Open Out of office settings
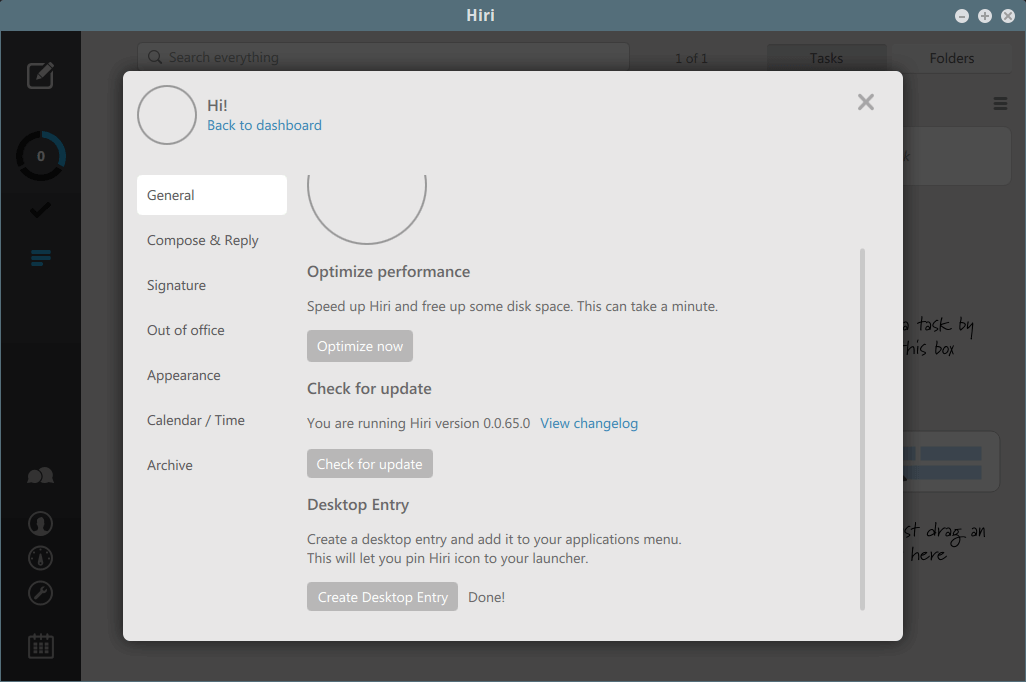 186,331
